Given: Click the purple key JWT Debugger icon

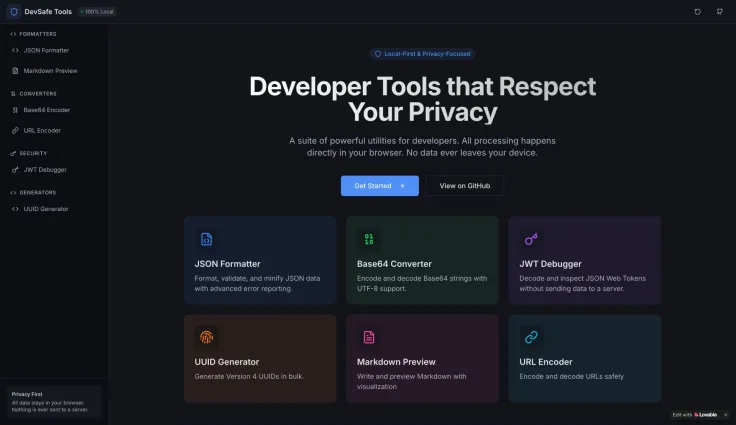Looking at the screenshot, I should 531,239.
